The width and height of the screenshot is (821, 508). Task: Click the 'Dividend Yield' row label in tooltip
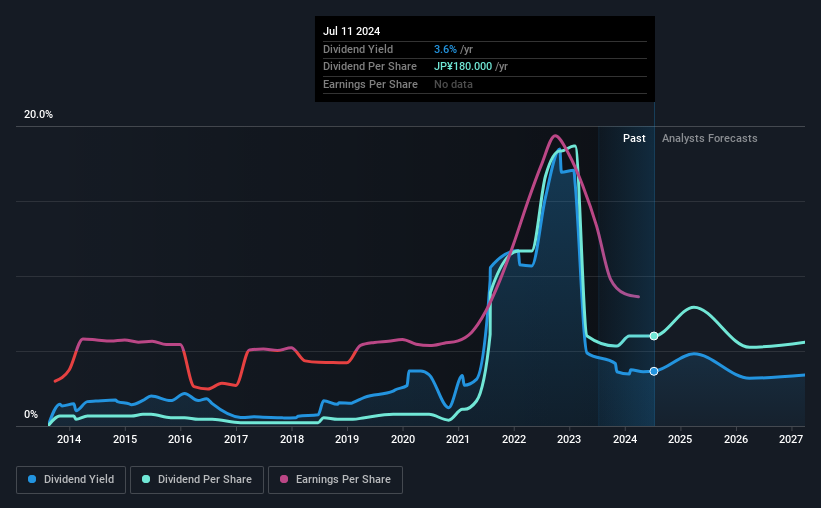358,49
